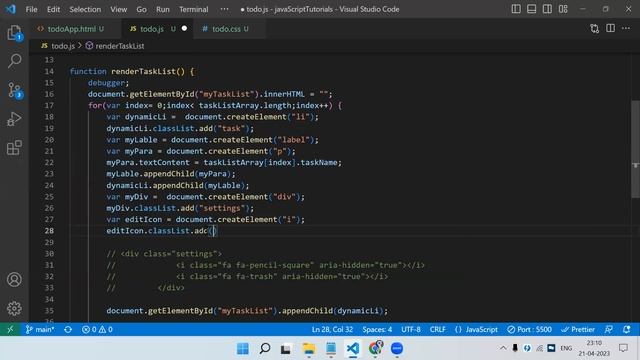The height and width of the screenshot is (360, 640).
Task: Click the Prettier status item
Action: pyautogui.click(x=578, y=329)
